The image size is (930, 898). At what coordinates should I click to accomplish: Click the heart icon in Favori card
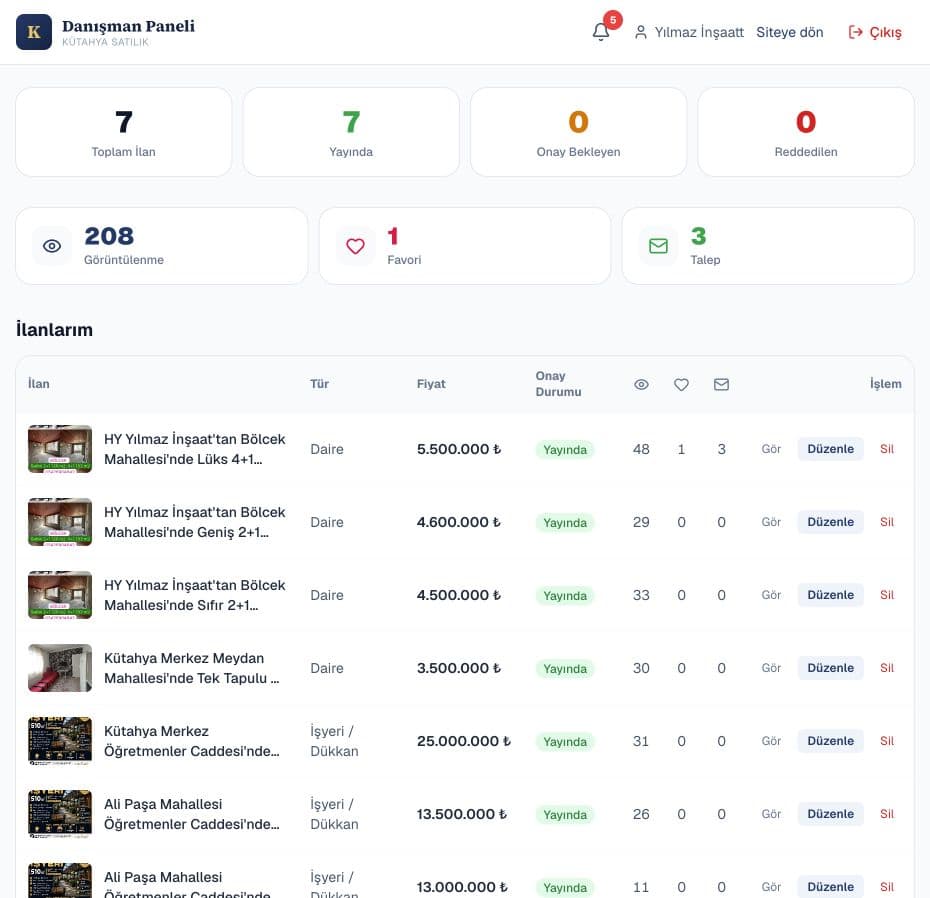tap(355, 246)
